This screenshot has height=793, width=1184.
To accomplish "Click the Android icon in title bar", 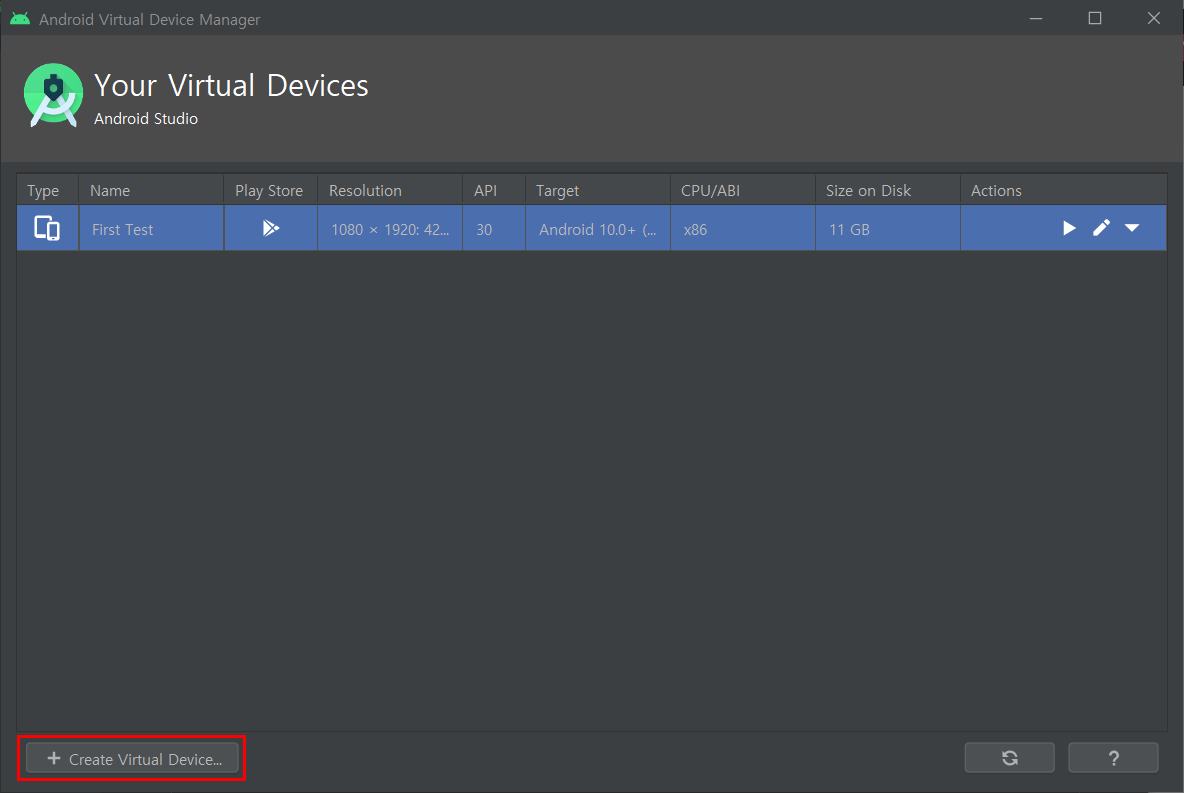I will pyautogui.click(x=20, y=19).
